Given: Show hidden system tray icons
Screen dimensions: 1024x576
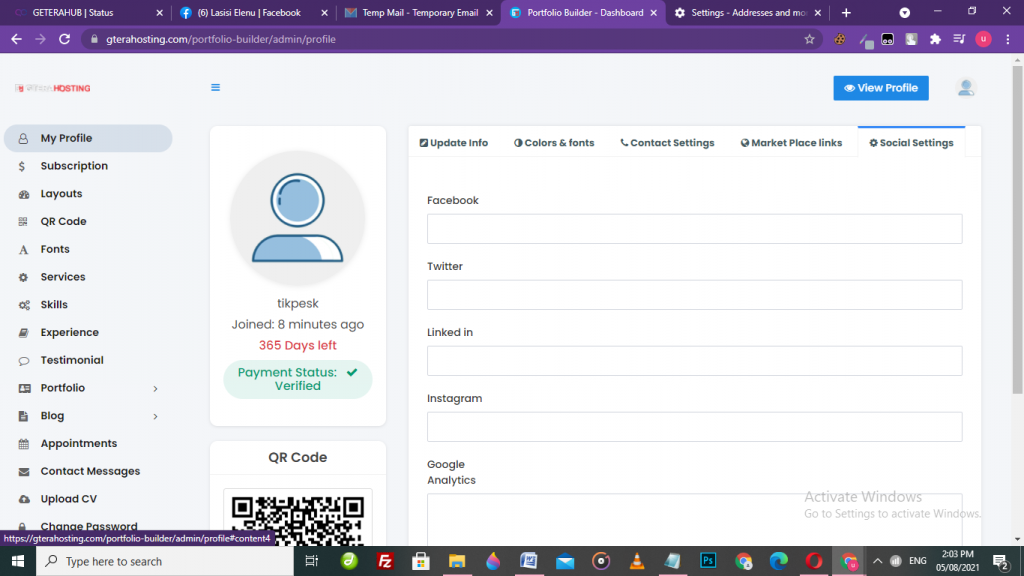Looking at the screenshot, I should click(877, 561).
